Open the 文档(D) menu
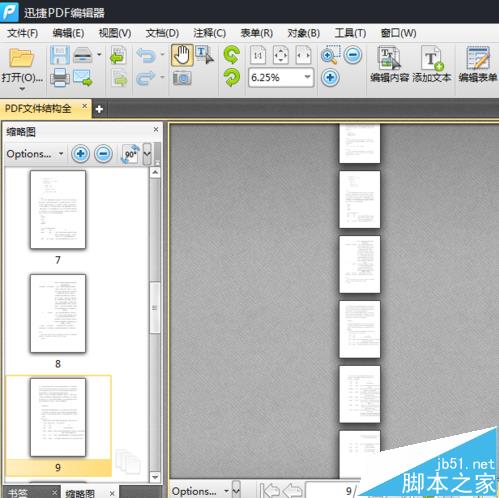This screenshot has height=498, width=499. [162, 33]
